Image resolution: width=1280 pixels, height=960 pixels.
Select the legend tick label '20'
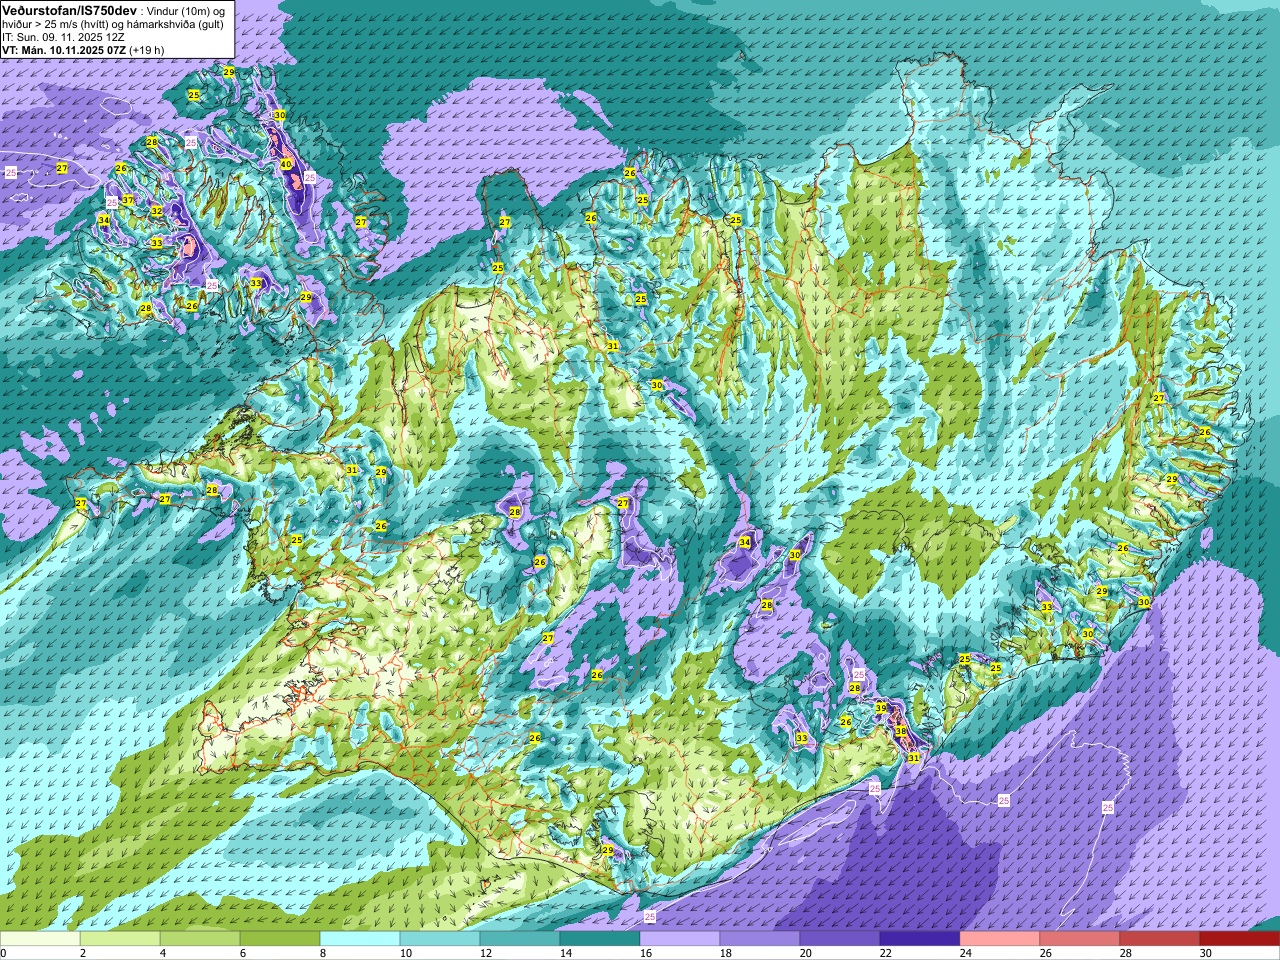tap(806, 953)
